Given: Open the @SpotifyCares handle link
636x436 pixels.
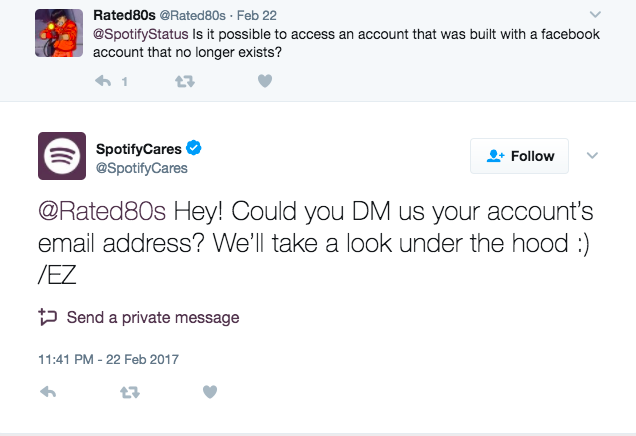Looking at the screenshot, I should [x=141, y=168].
